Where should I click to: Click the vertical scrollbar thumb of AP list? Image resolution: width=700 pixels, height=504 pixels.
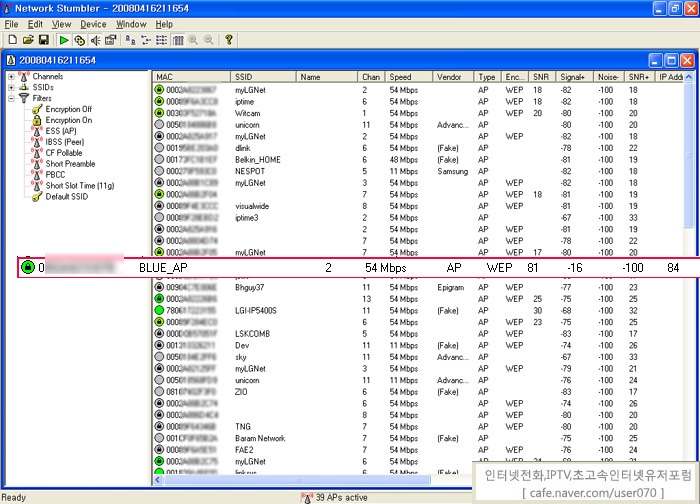(689, 155)
